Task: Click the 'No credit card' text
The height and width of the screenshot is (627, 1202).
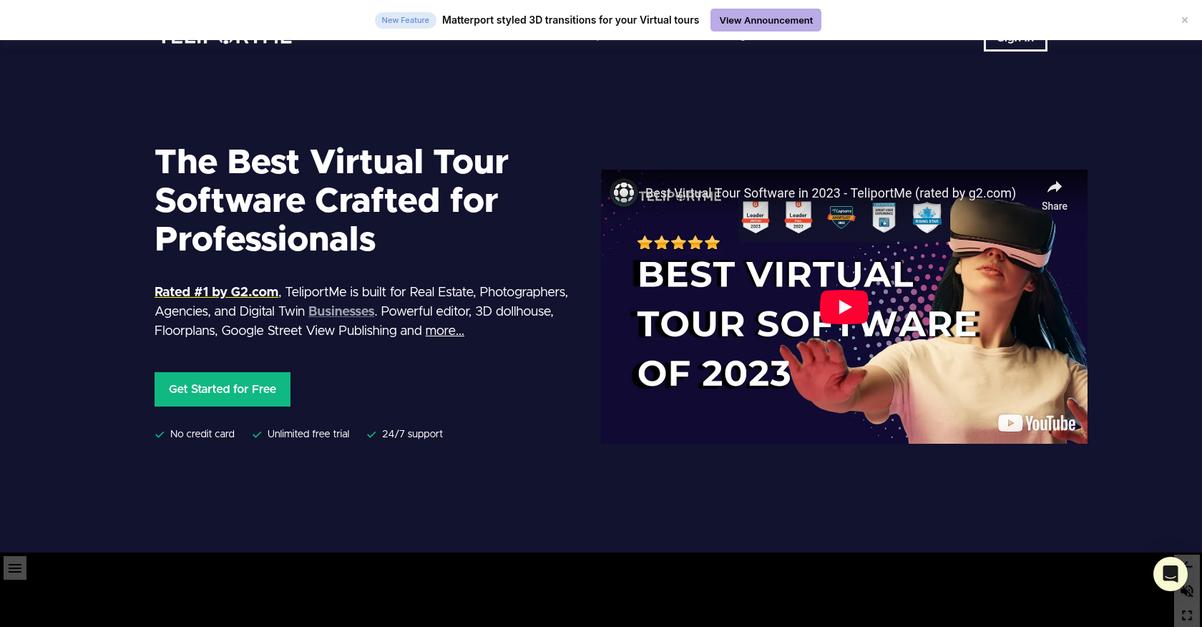Action: click(x=202, y=434)
